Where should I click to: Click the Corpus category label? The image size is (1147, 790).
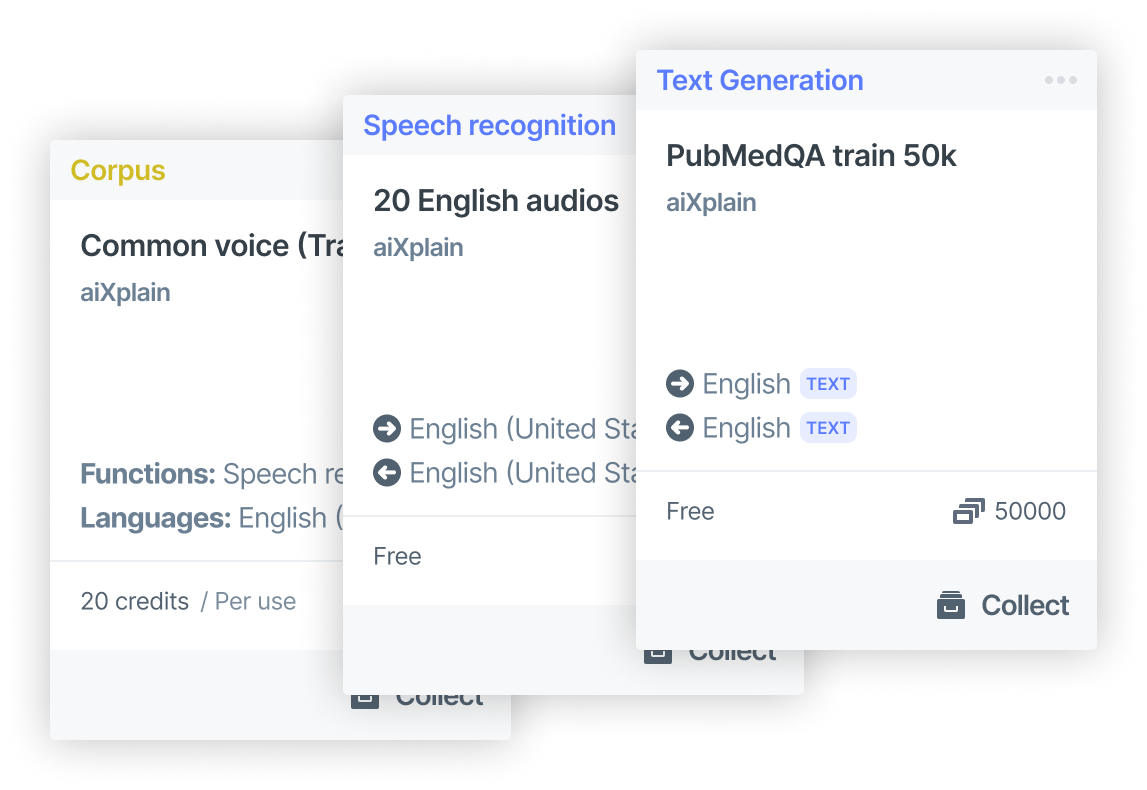(118, 171)
